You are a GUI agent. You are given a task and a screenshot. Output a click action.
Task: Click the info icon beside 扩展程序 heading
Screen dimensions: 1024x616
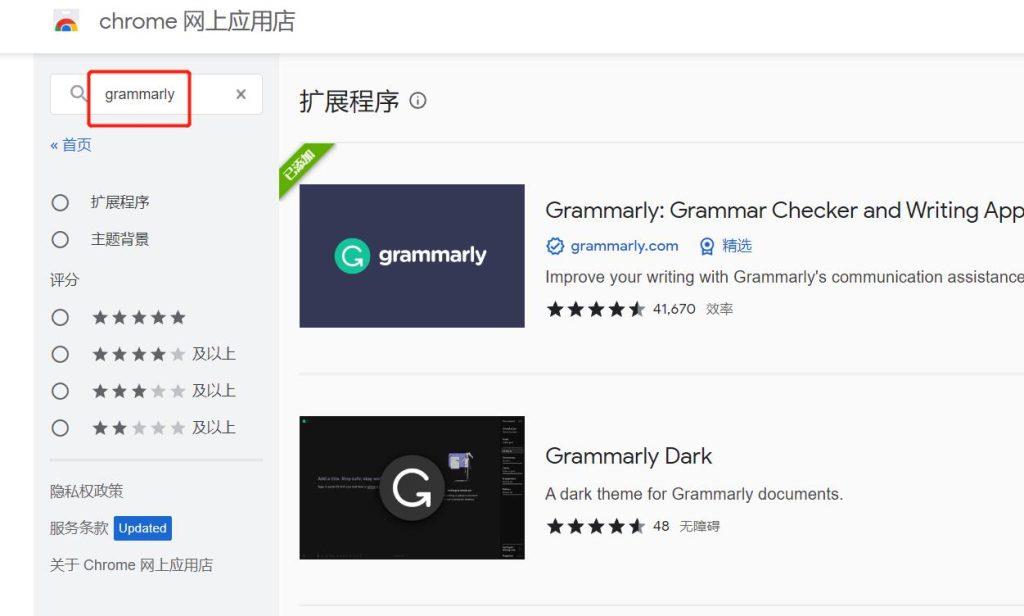(x=418, y=100)
